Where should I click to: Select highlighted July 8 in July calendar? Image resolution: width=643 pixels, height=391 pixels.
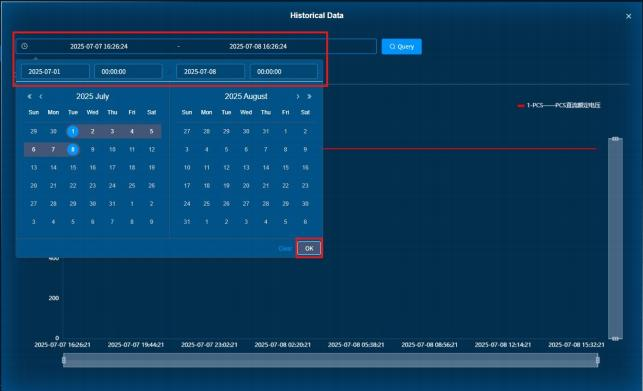[x=73, y=149]
